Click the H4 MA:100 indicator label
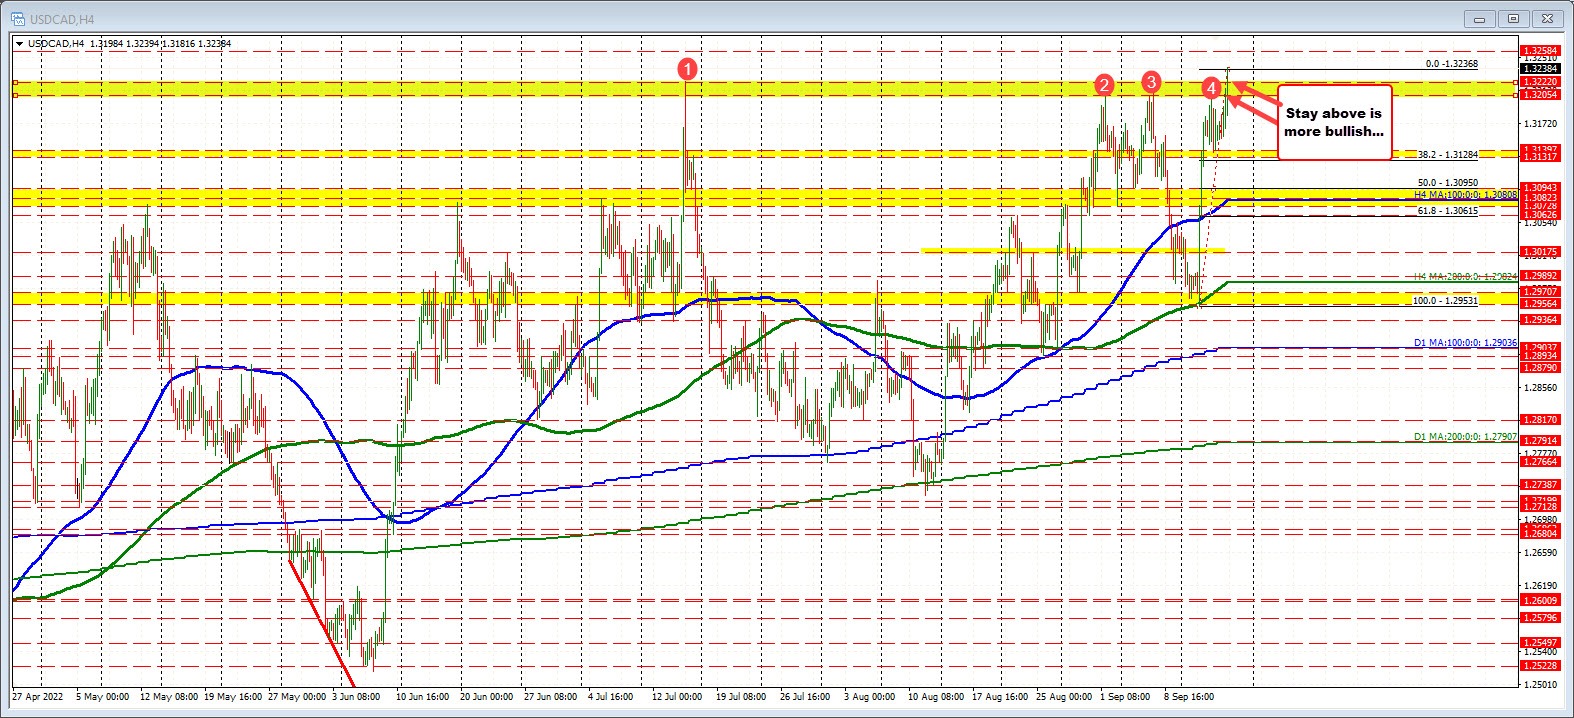The width and height of the screenshot is (1574, 718). [1465, 195]
